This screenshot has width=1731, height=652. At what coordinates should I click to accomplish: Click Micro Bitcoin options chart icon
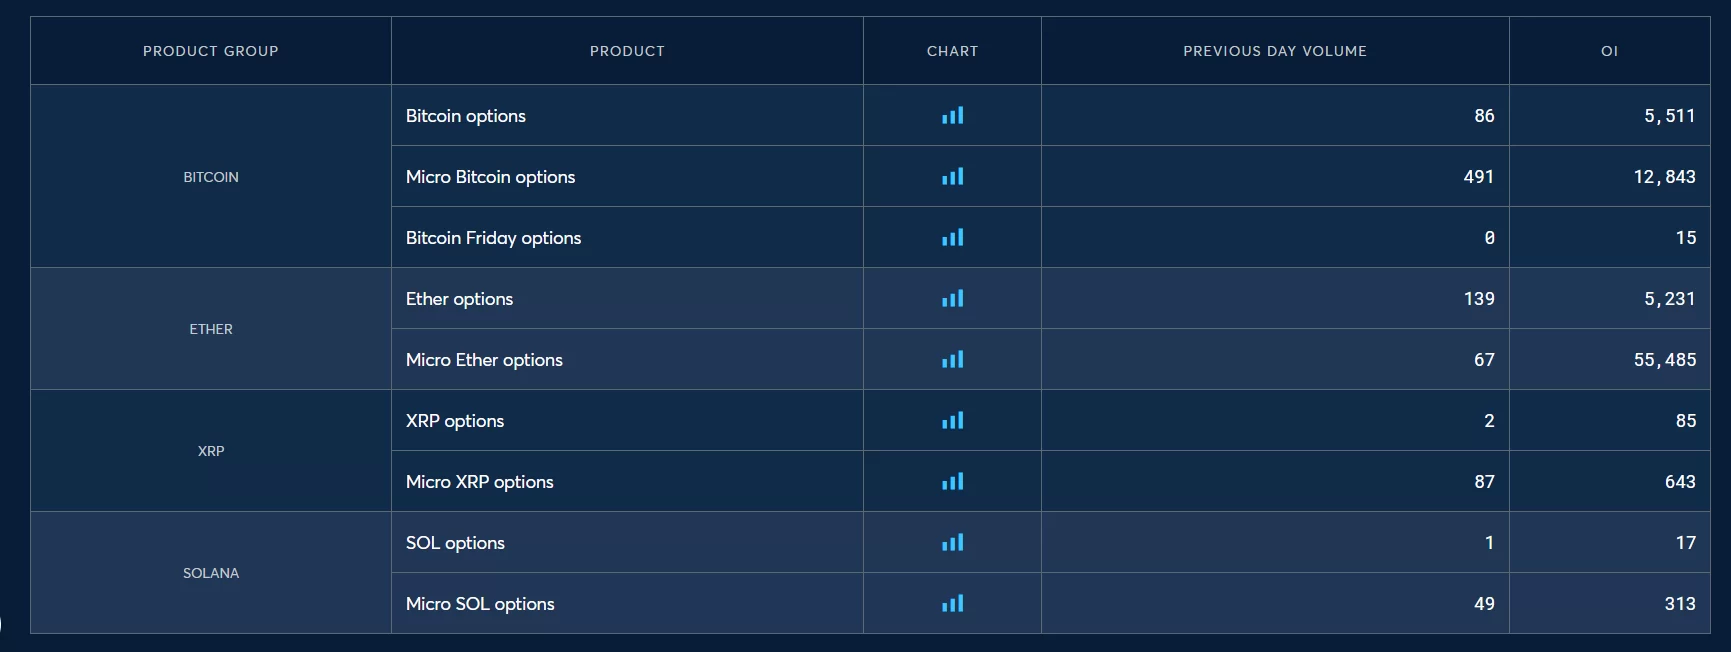(952, 177)
